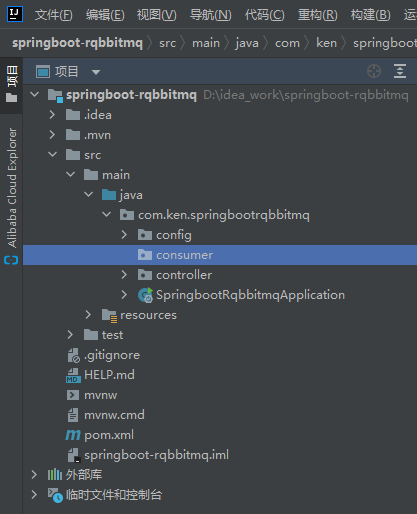
Task: Open the 代码(C) menu
Action: click(x=265, y=15)
